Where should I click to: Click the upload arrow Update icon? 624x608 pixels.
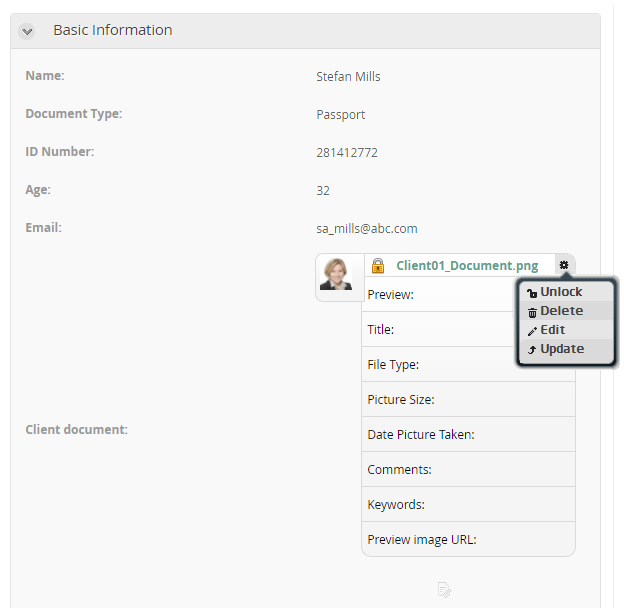tap(532, 350)
